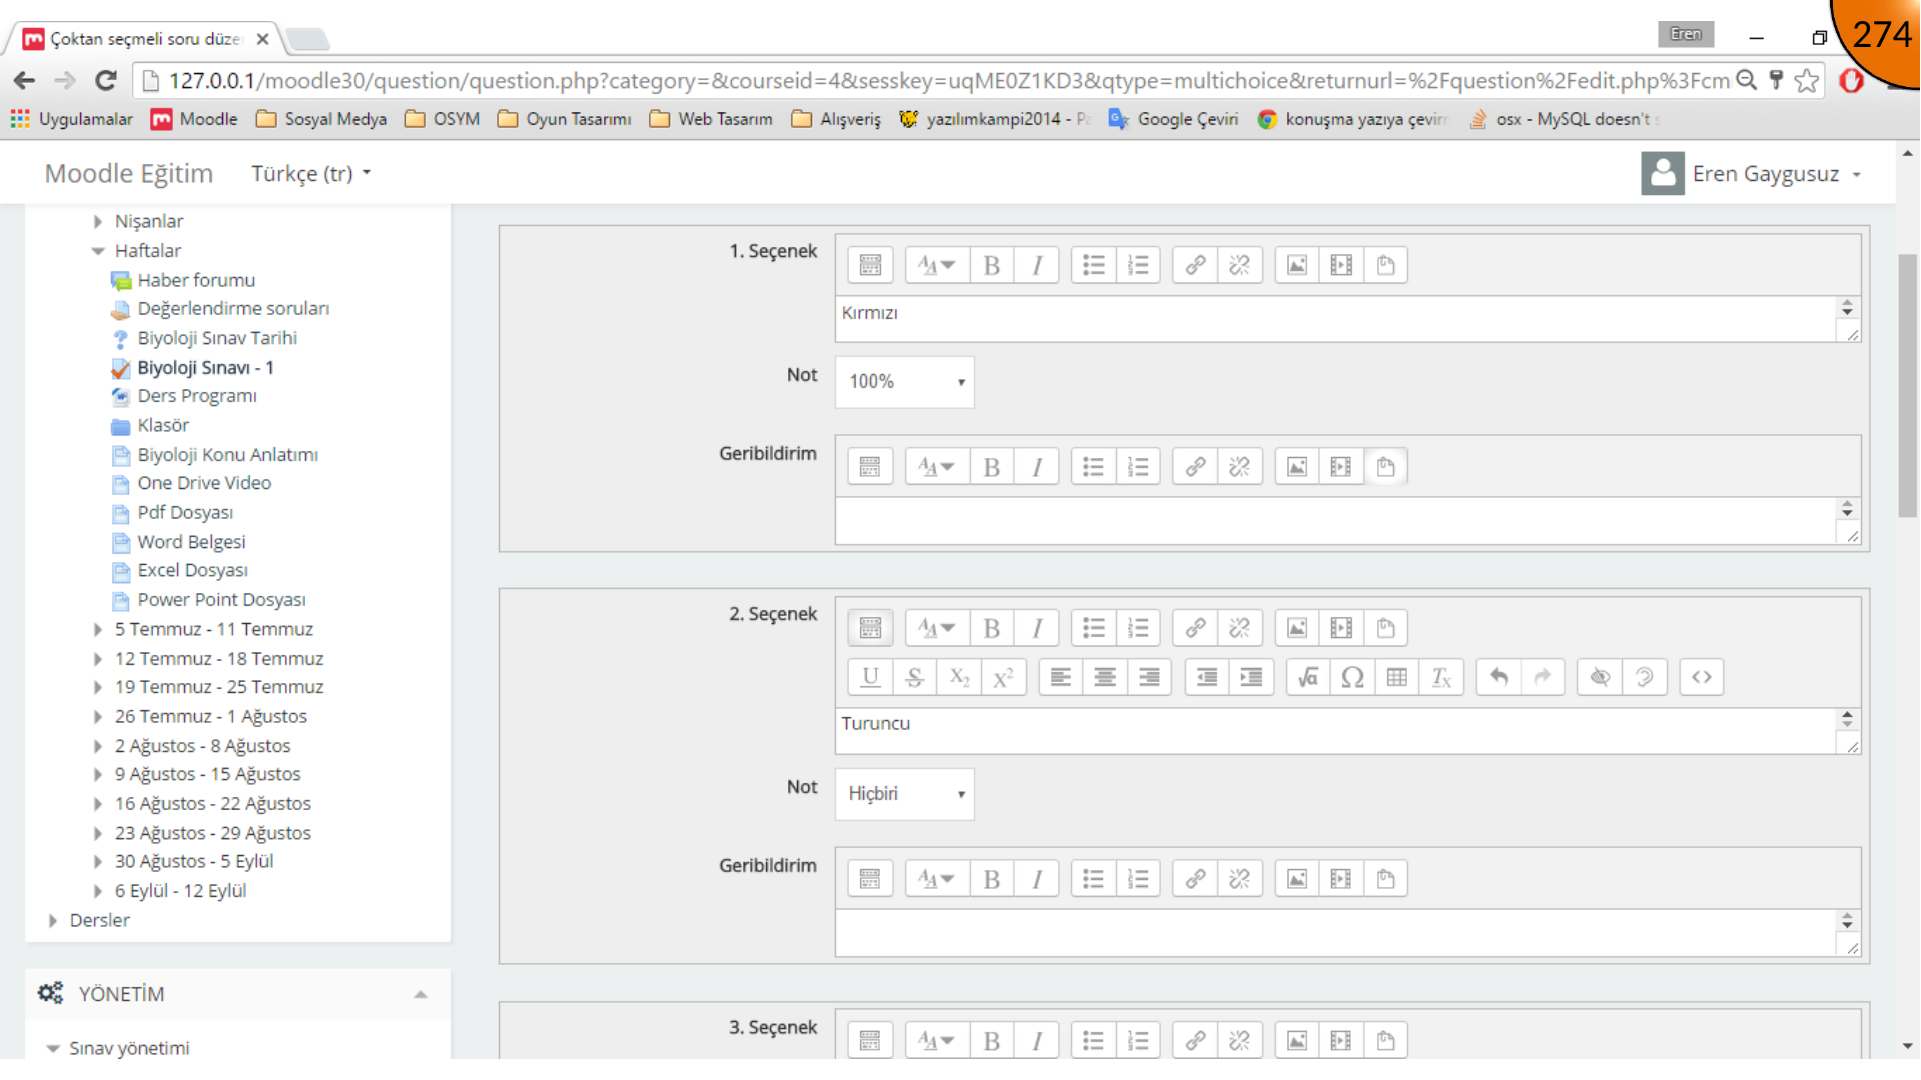Image resolution: width=1921 pixels, height=1080 pixels.
Task: Open the Web Tasarım bookmarks folder
Action: click(x=711, y=119)
